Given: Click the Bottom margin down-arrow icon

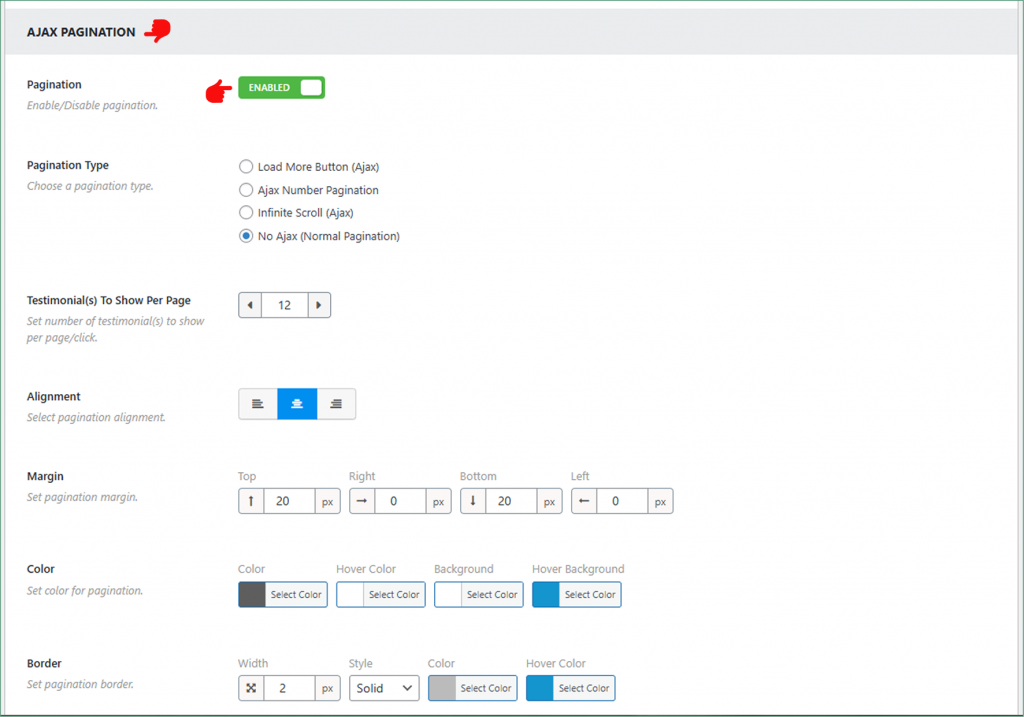Looking at the screenshot, I should (x=473, y=501).
